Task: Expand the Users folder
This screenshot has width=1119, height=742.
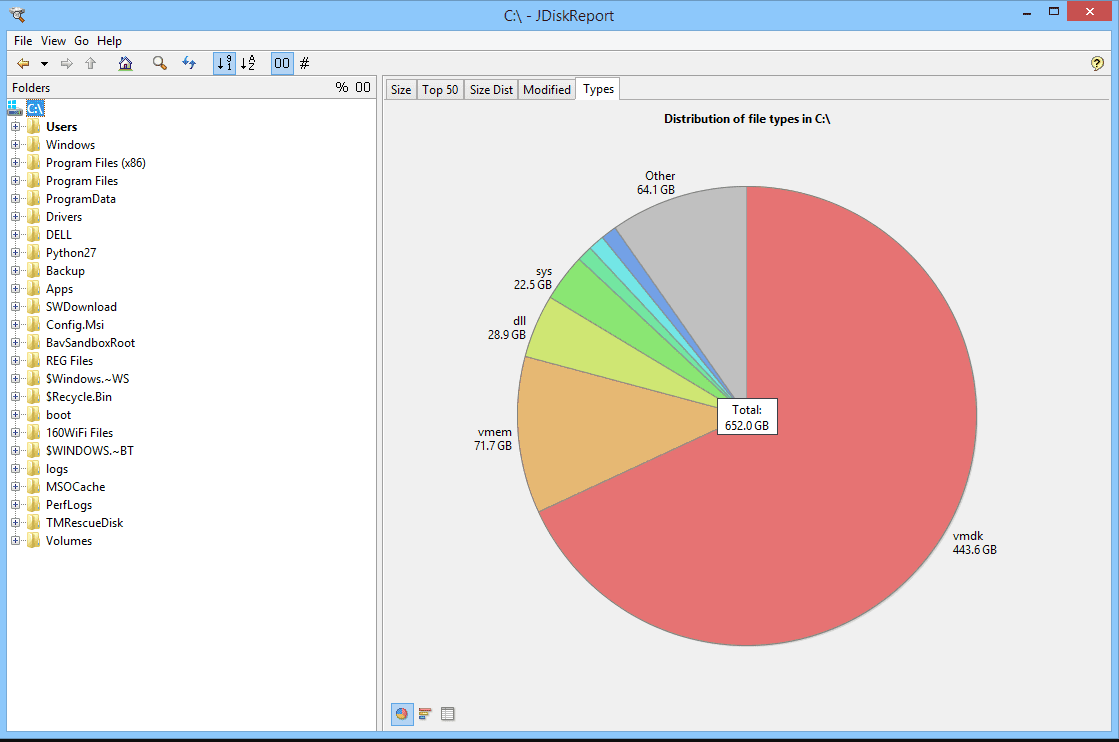Action: (15, 126)
